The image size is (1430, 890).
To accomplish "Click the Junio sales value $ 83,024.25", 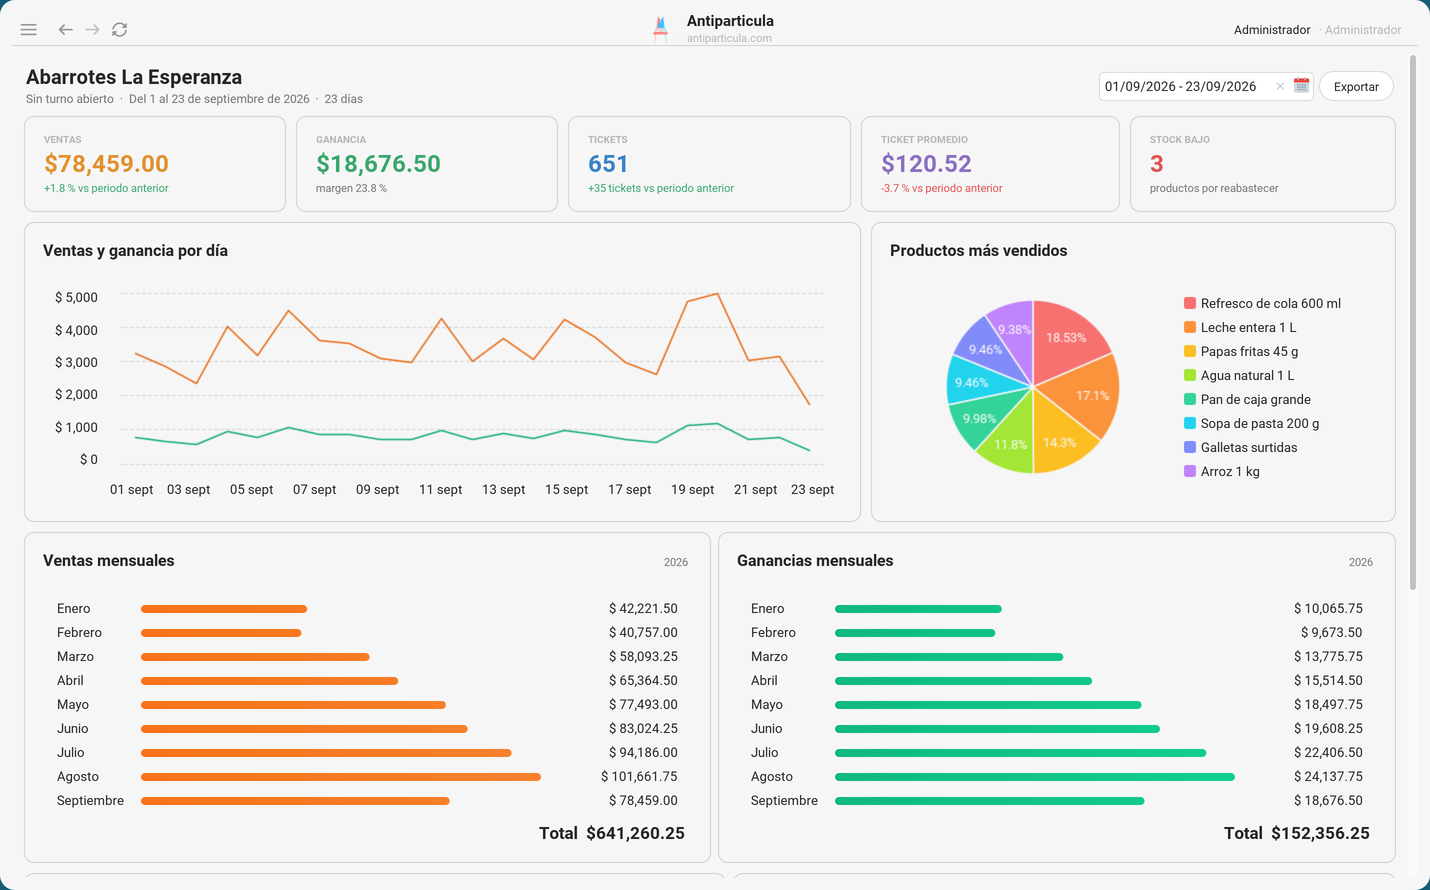I will 643,729.
